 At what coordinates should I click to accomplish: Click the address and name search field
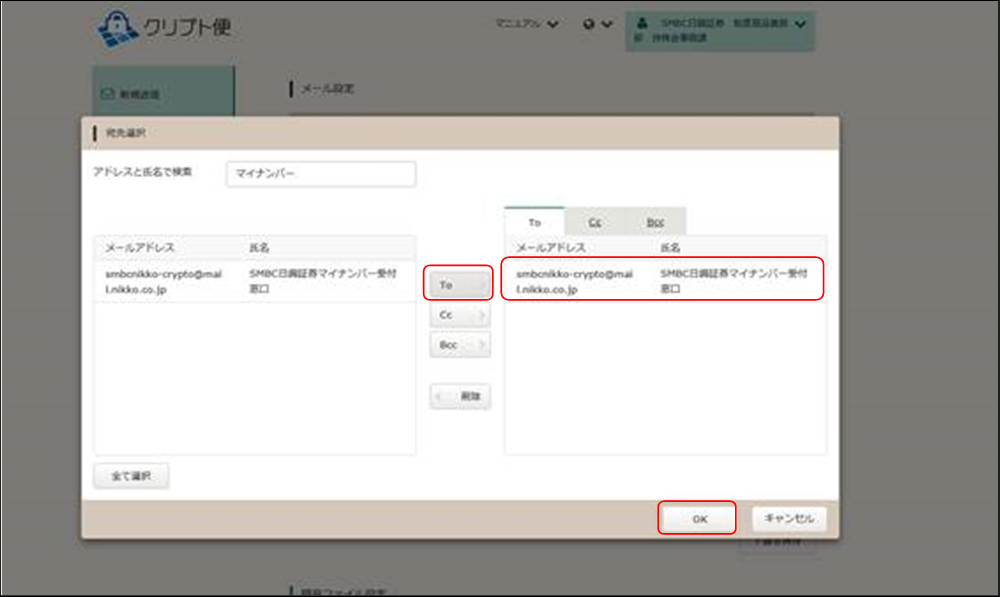point(320,173)
